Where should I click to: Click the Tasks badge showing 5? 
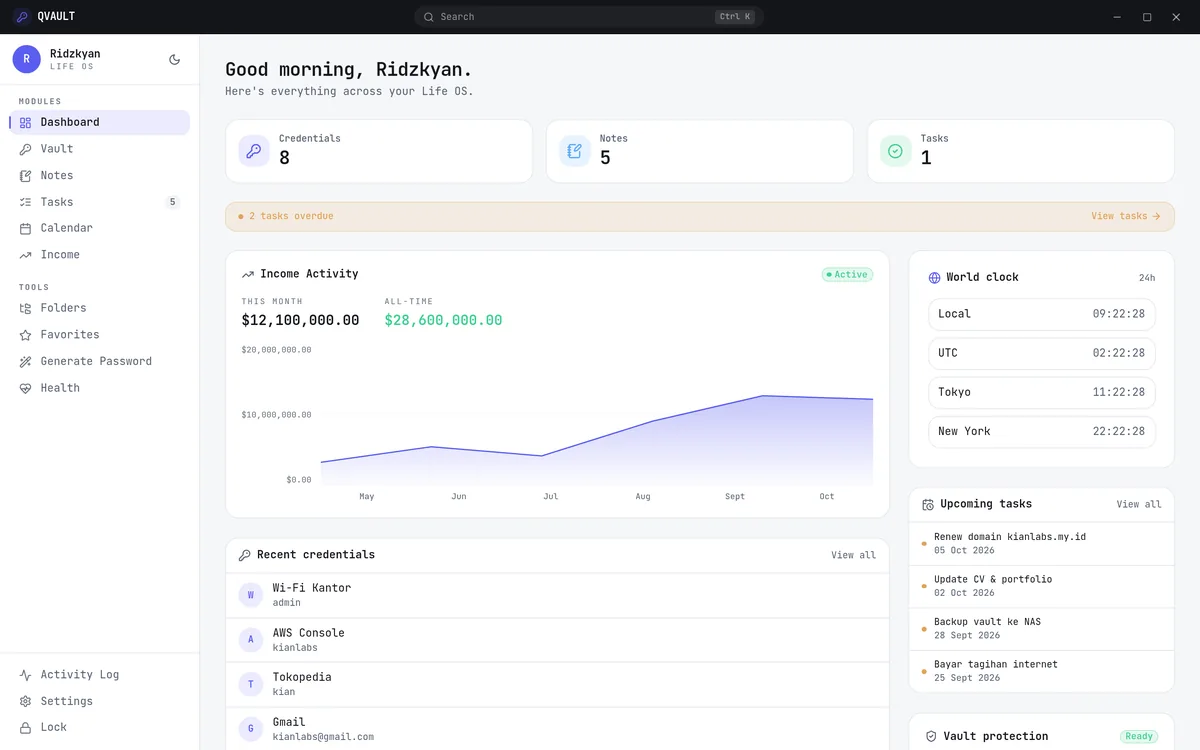click(172, 202)
